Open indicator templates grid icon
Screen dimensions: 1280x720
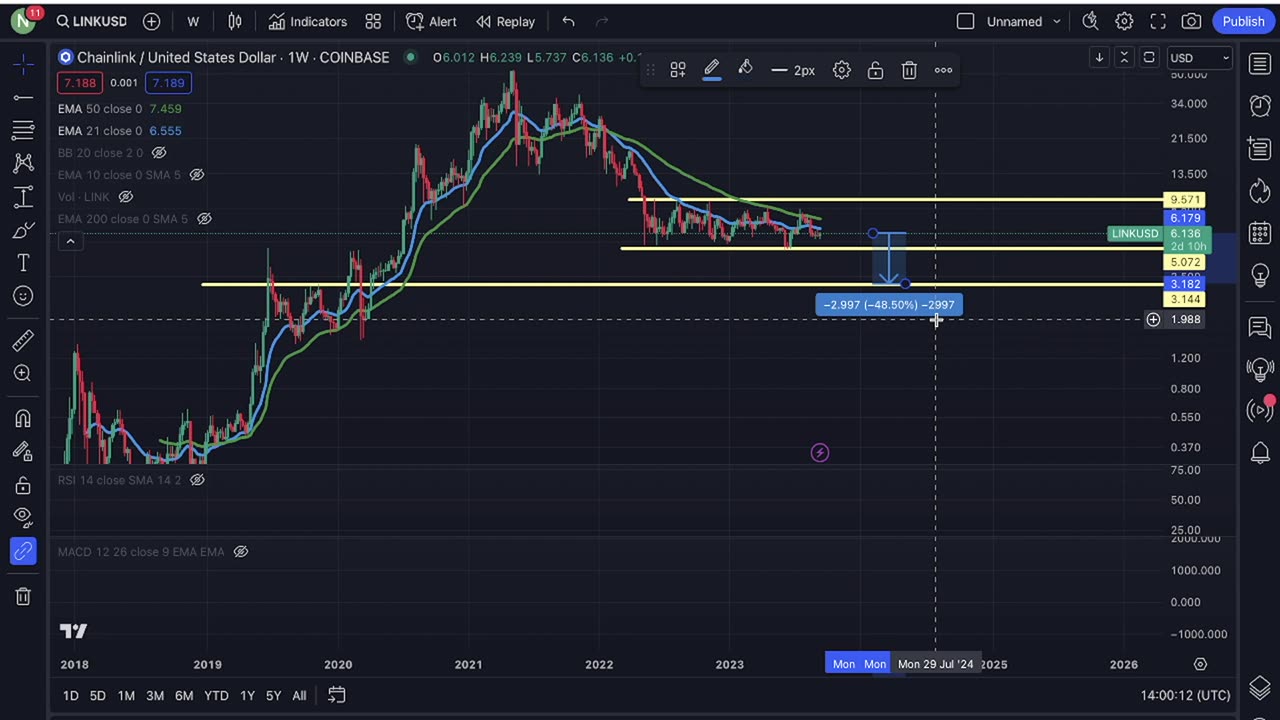373,21
